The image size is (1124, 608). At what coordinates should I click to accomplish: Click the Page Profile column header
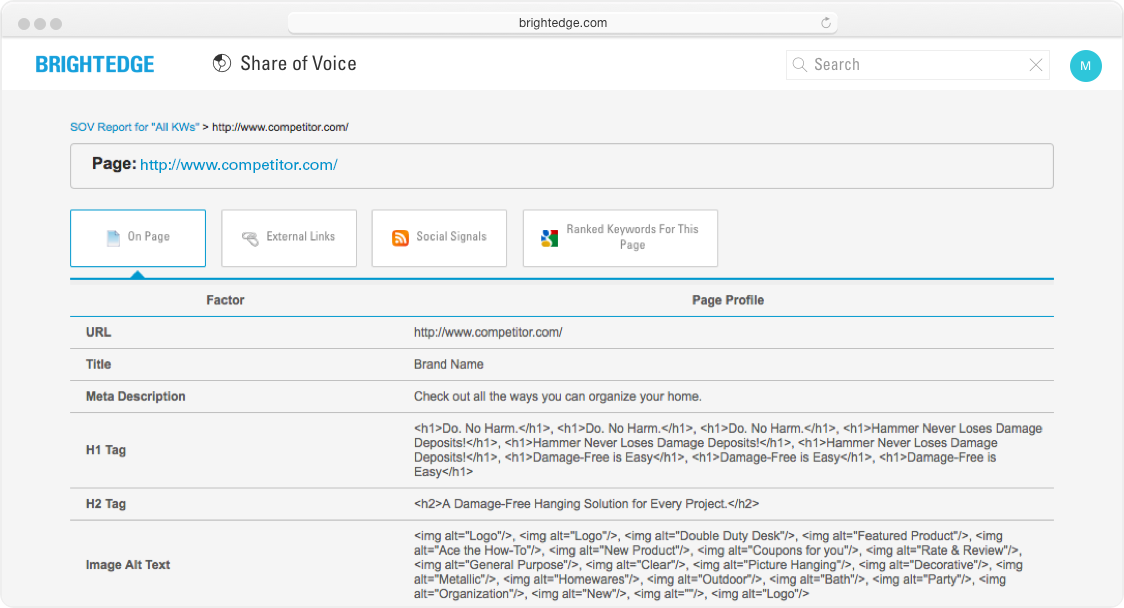pyautogui.click(x=727, y=300)
